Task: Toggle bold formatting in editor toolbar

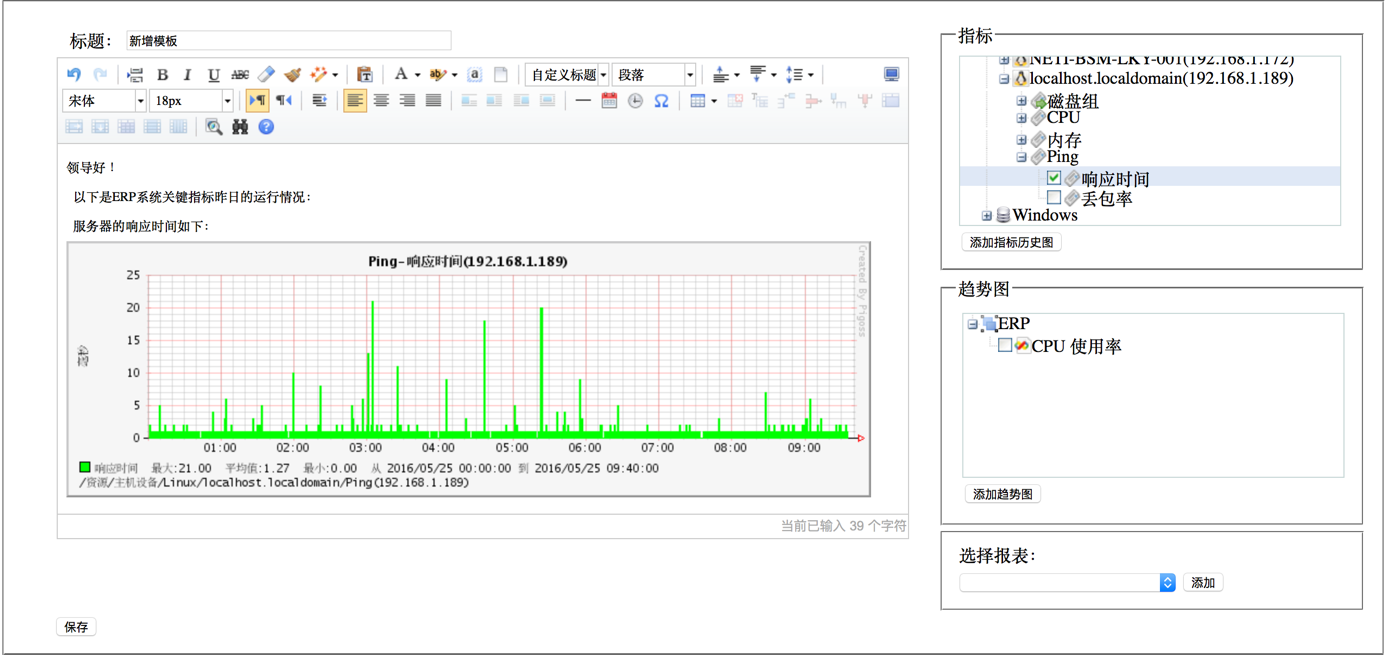Action: 162,75
